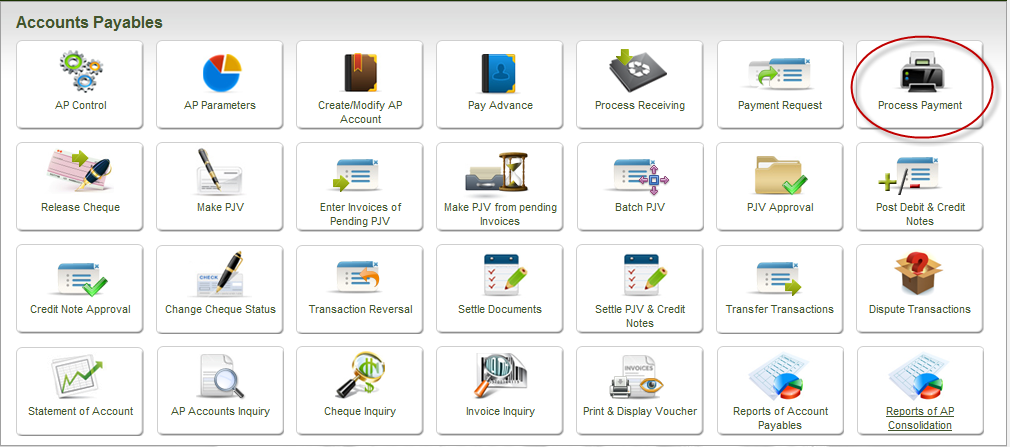The image size is (1010, 447).
Task: Open the AP Control gears icon
Action: 80,71
